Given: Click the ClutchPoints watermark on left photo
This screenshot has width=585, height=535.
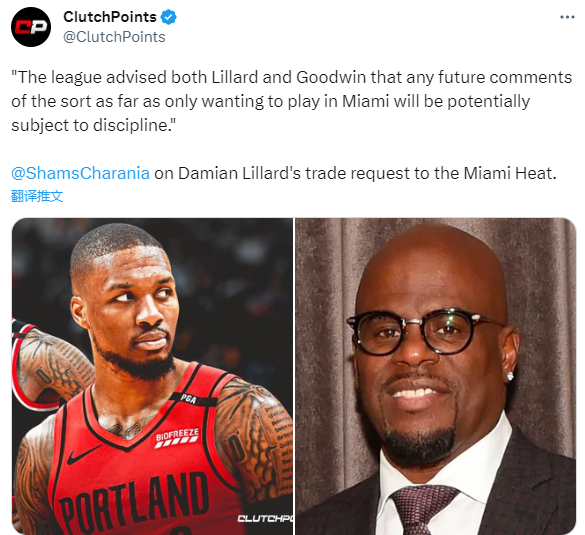Looking at the screenshot, I should (265, 518).
